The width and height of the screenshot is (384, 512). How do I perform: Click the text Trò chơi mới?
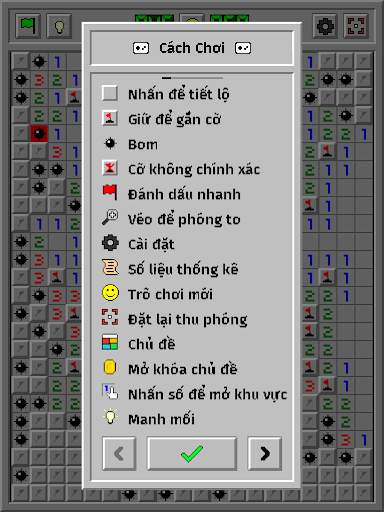[x=170, y=294]
